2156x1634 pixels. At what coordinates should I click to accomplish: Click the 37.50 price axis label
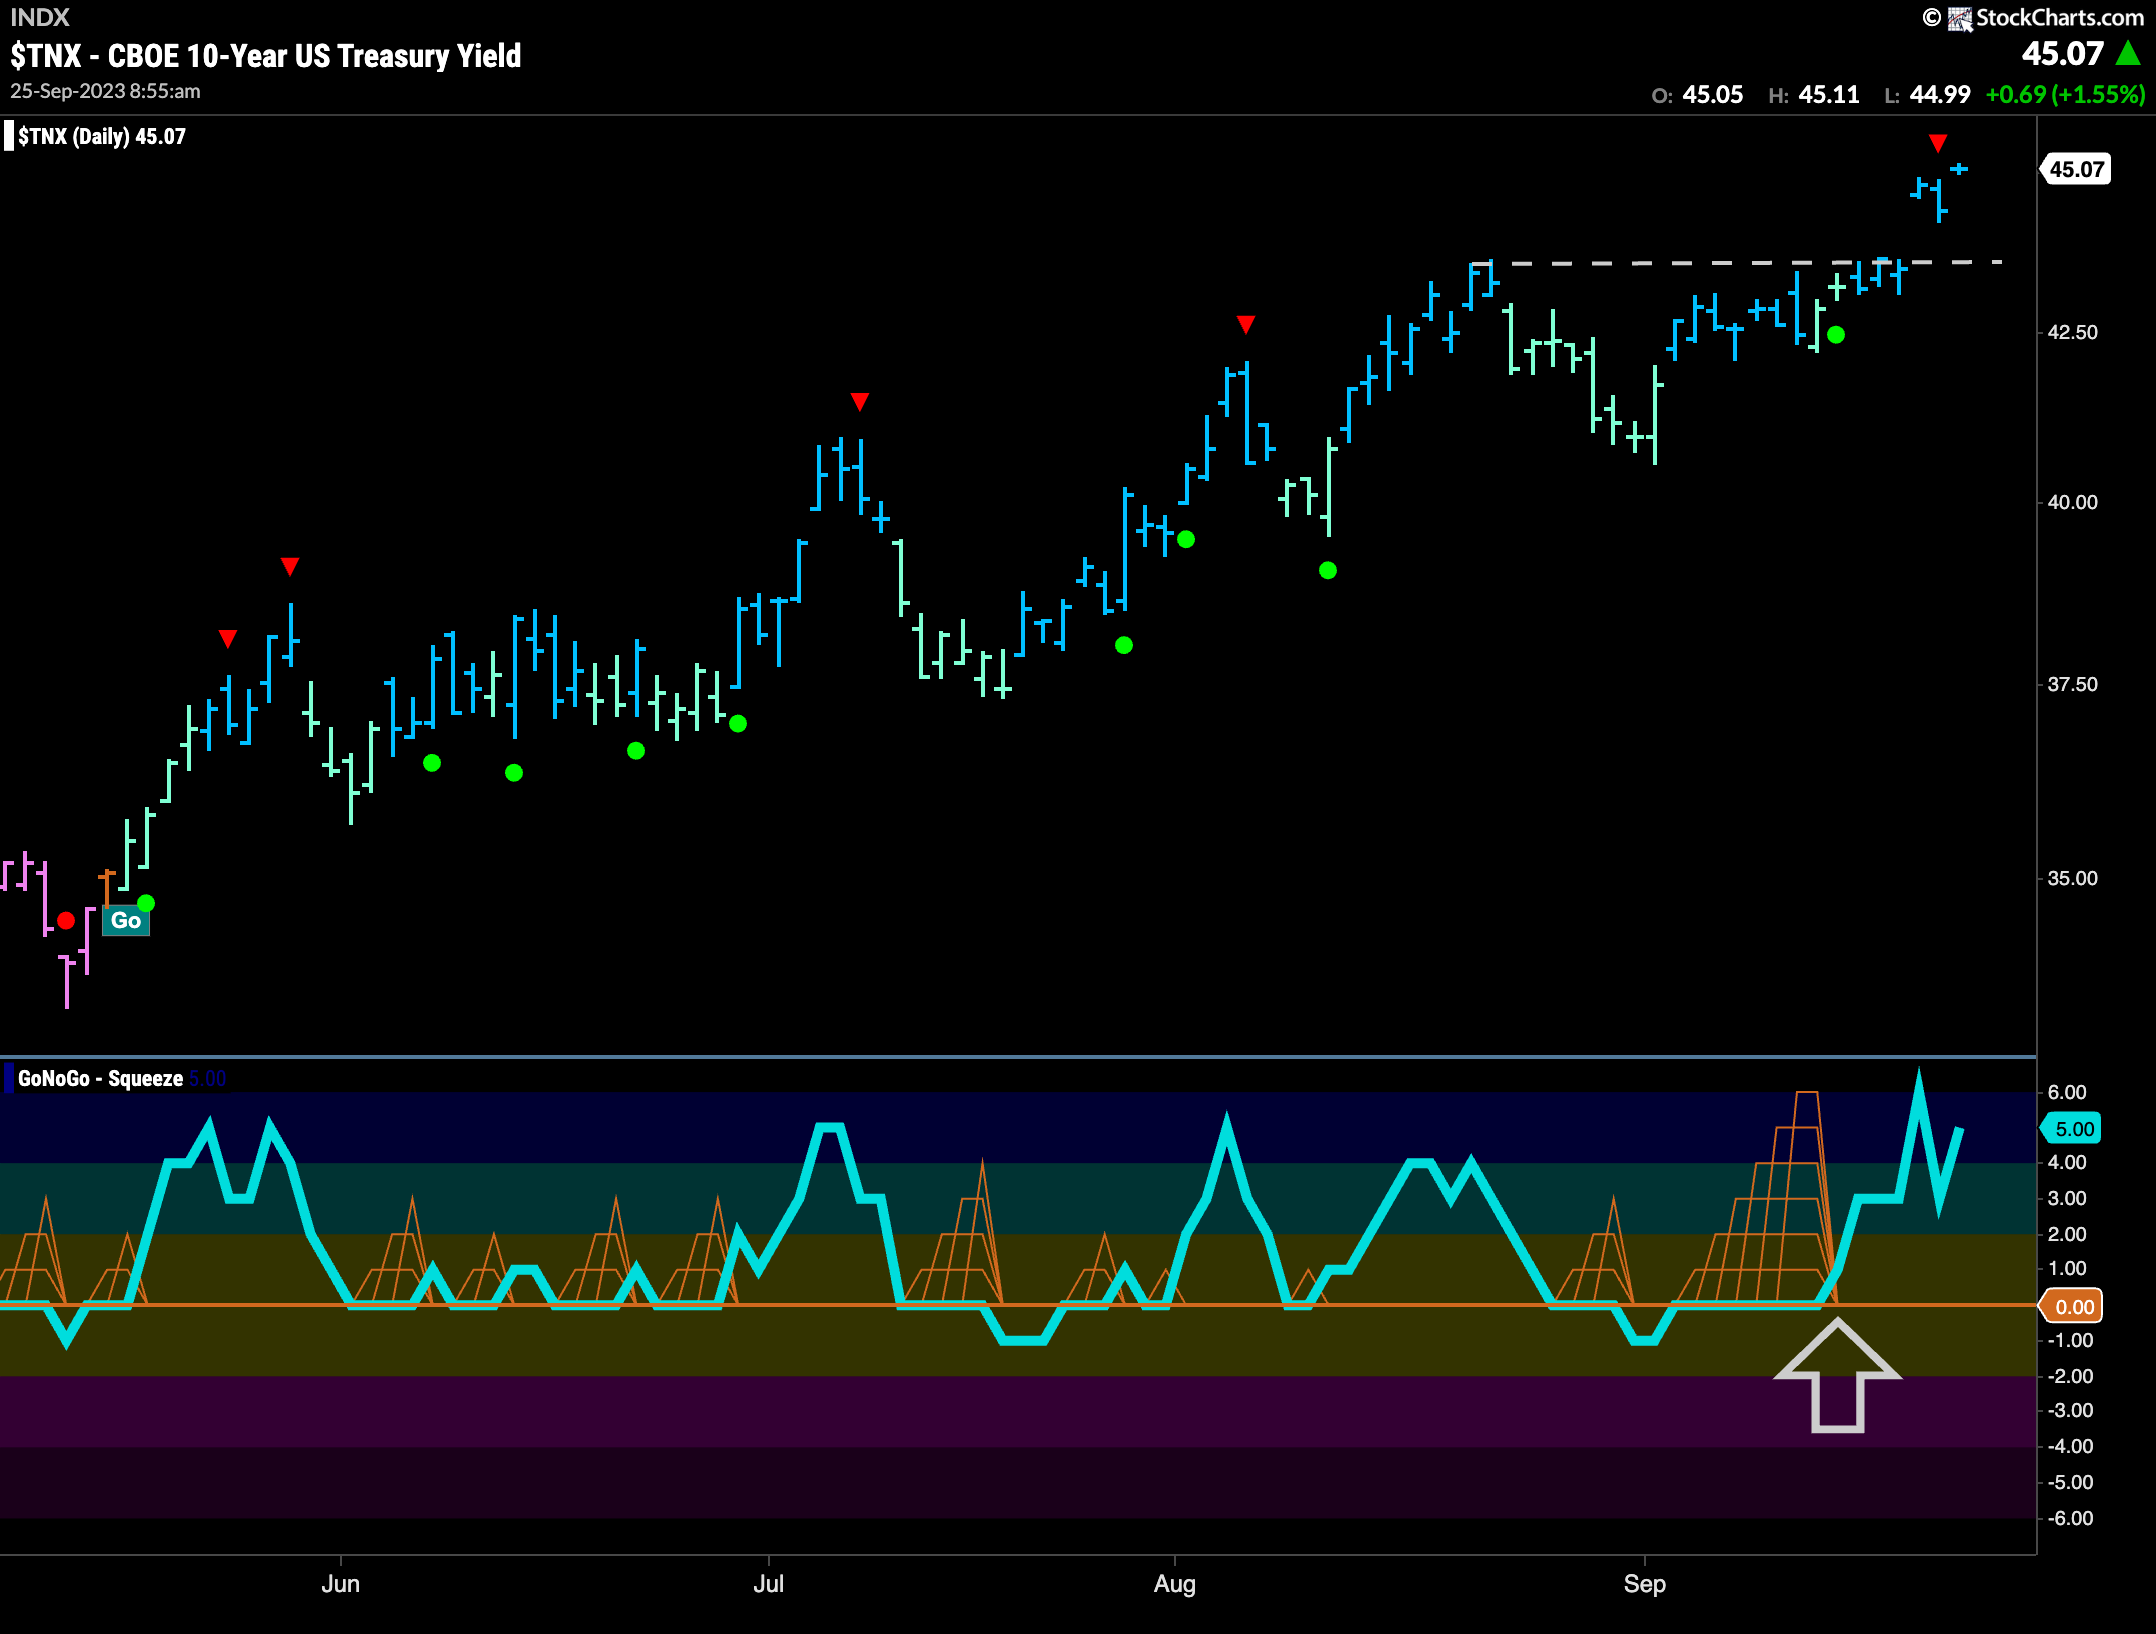[2072, 684]
